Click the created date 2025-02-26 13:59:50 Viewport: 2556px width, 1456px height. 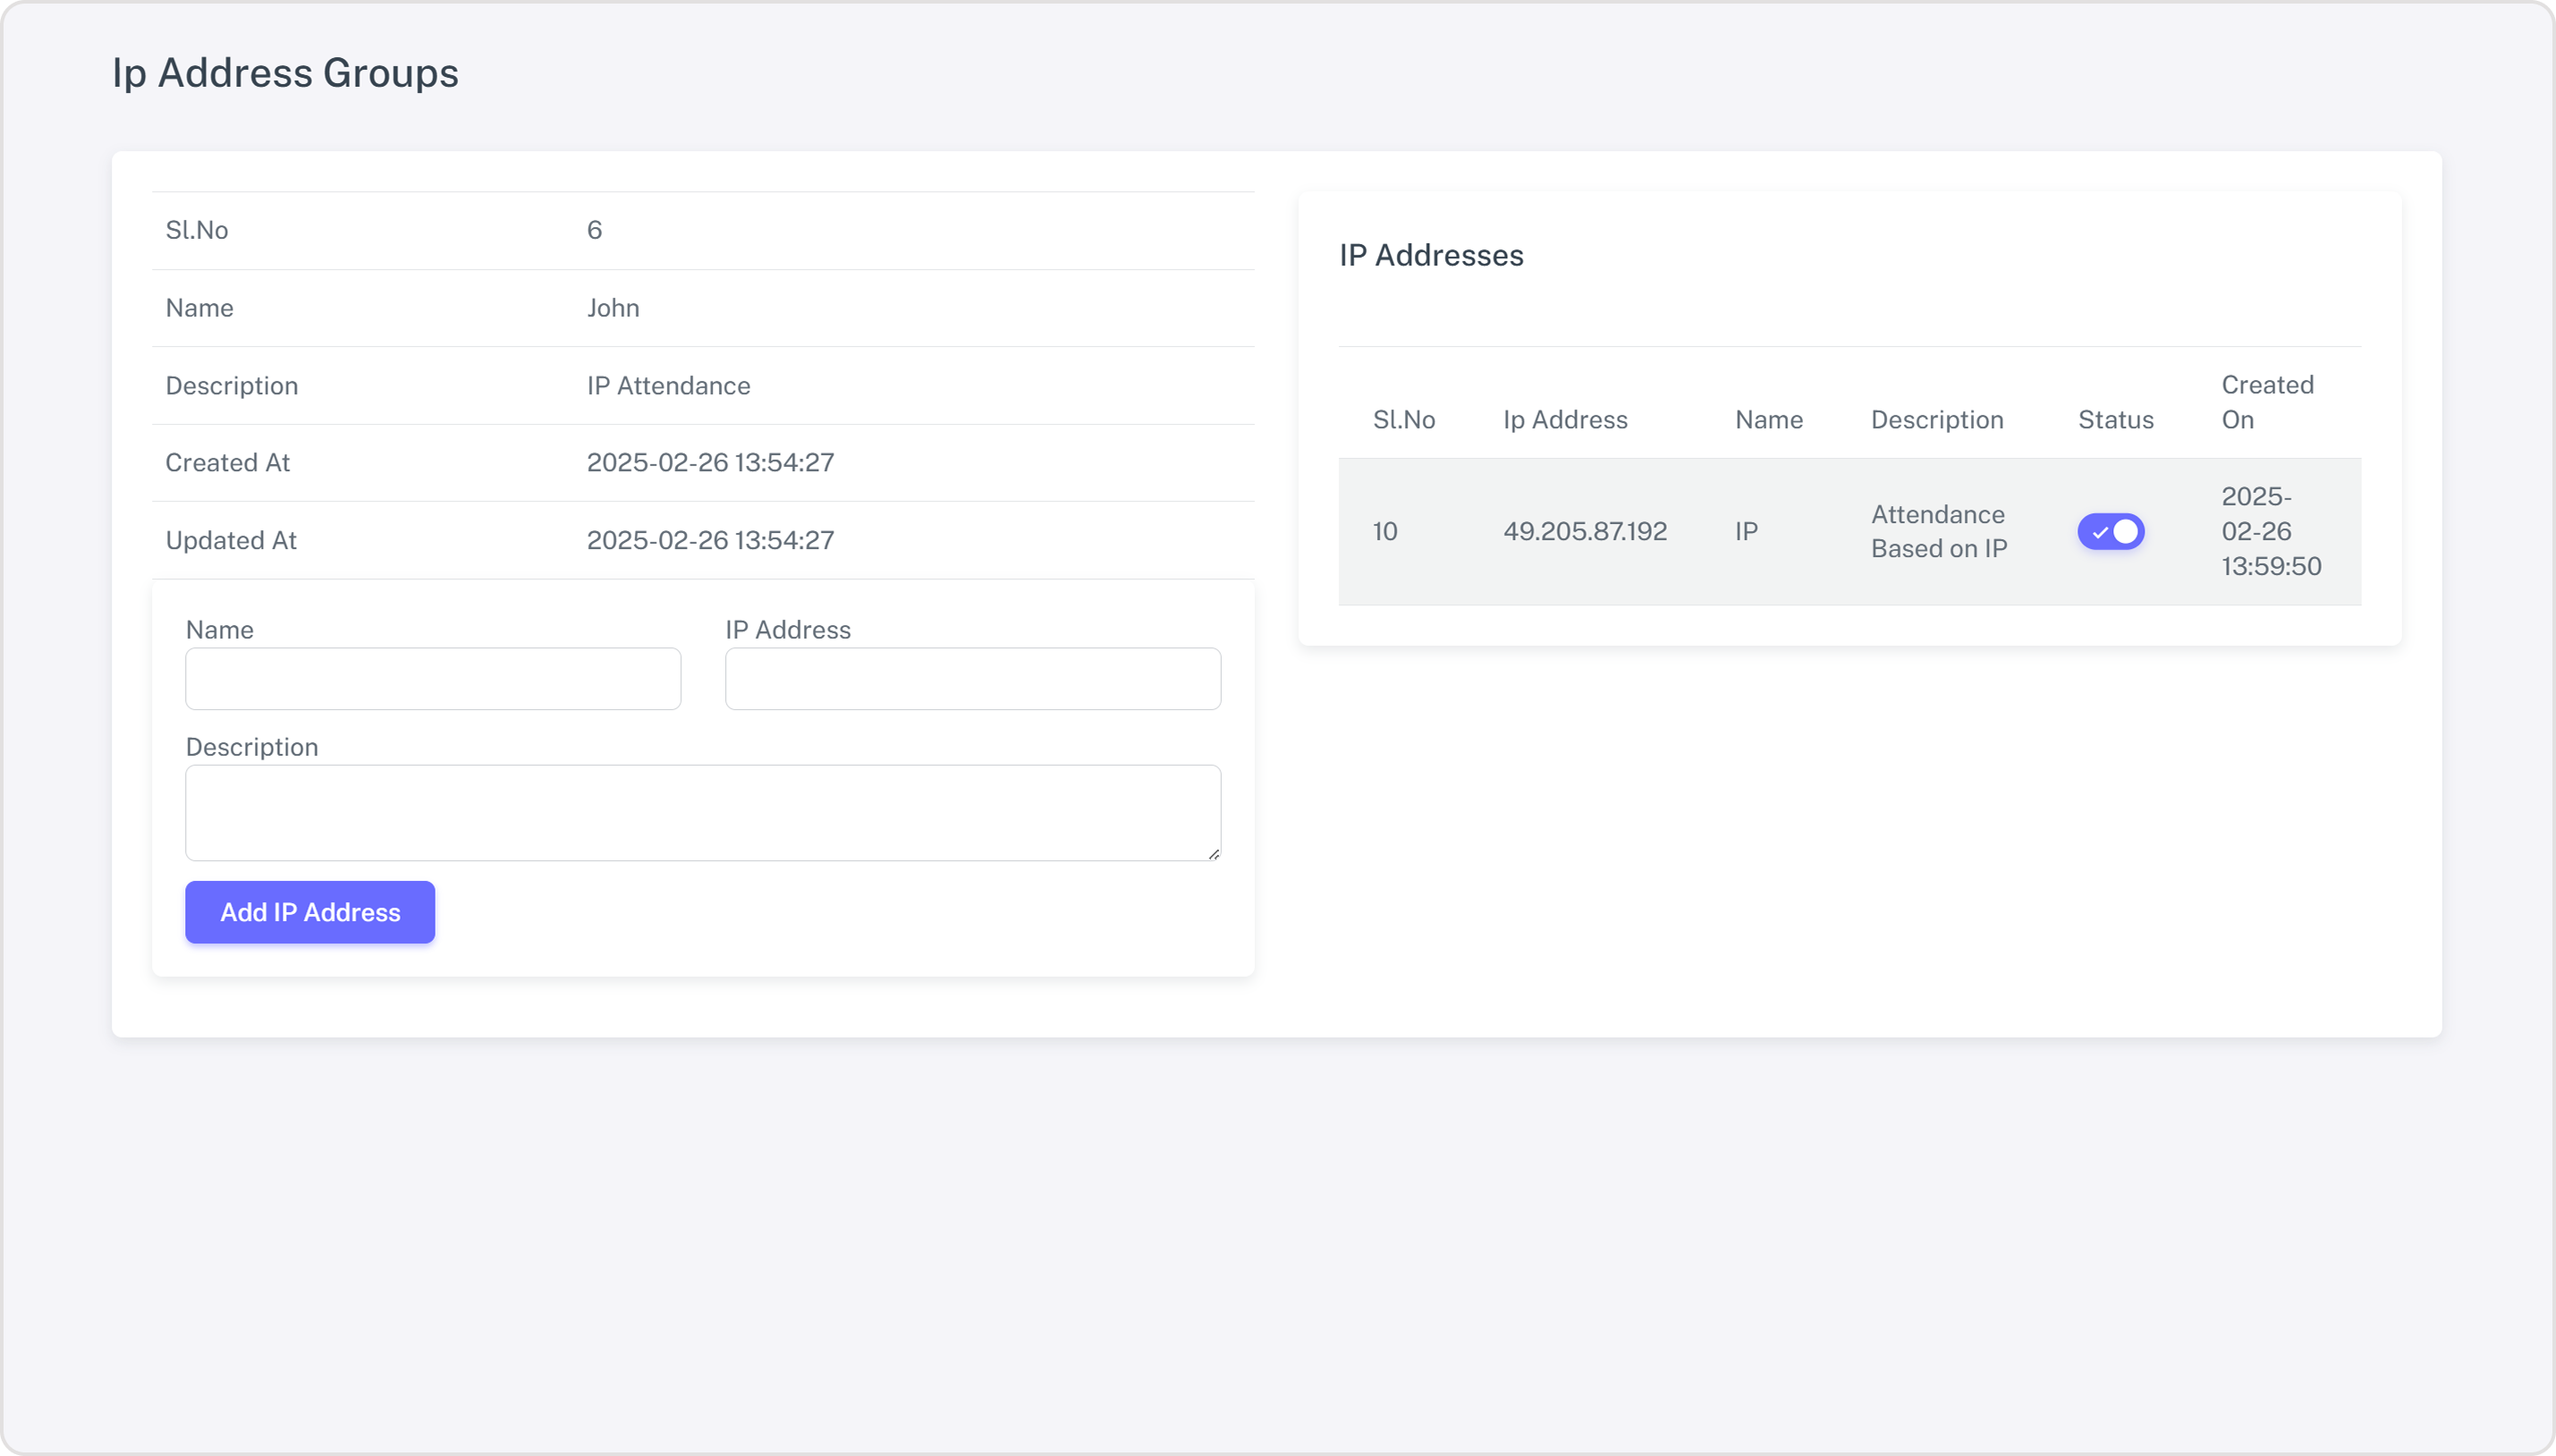tap(2271, 531)
